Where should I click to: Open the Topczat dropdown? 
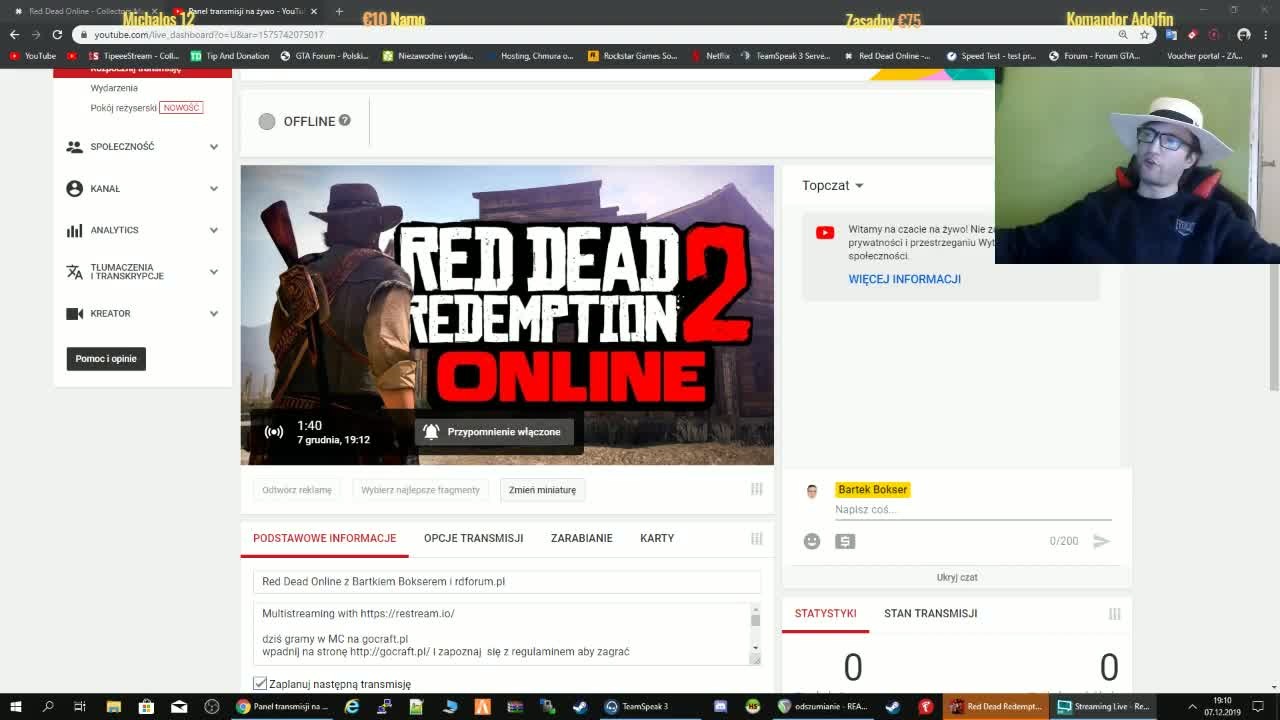(832, 186)
